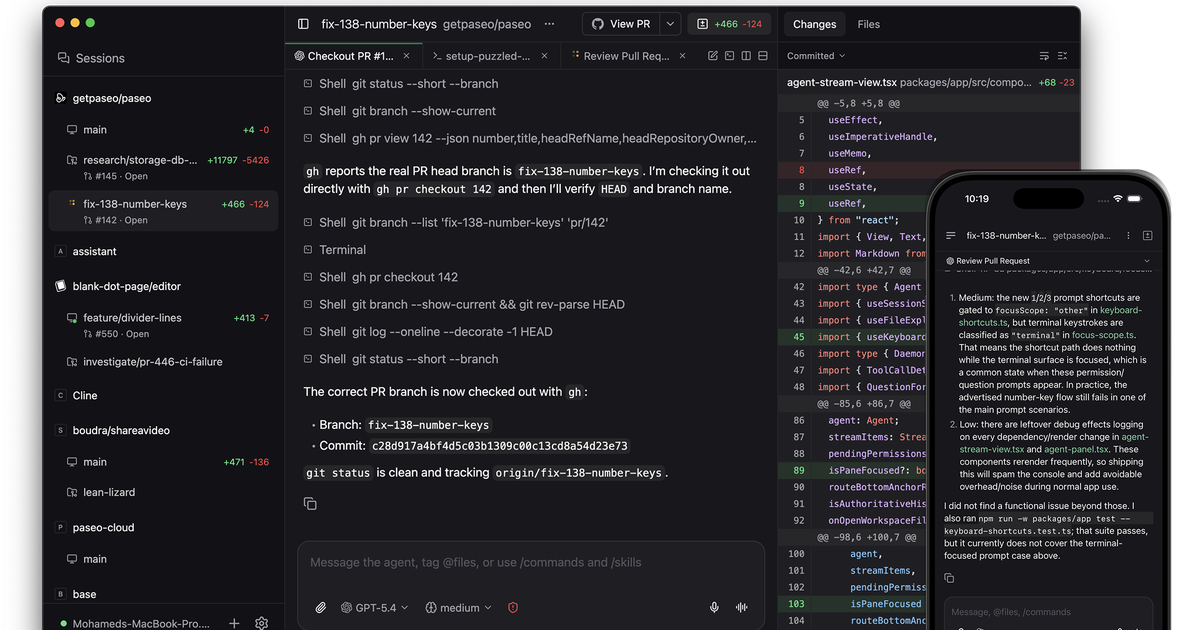Image resolution: width=1200 pixels, height=630 pixels.
Task: Open the main workspace under getpaseo/paseo
Action: 164,130
